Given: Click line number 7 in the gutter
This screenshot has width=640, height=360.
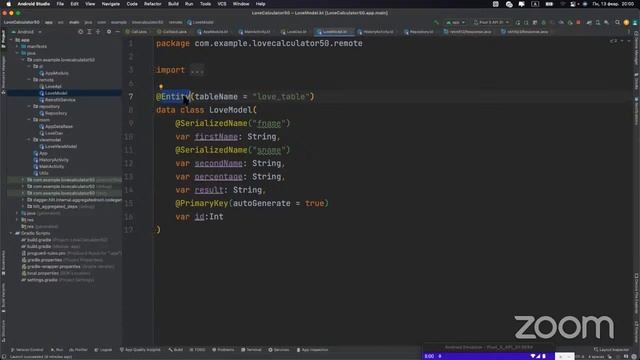Looking at the screenshot, I should coord(131,97).
